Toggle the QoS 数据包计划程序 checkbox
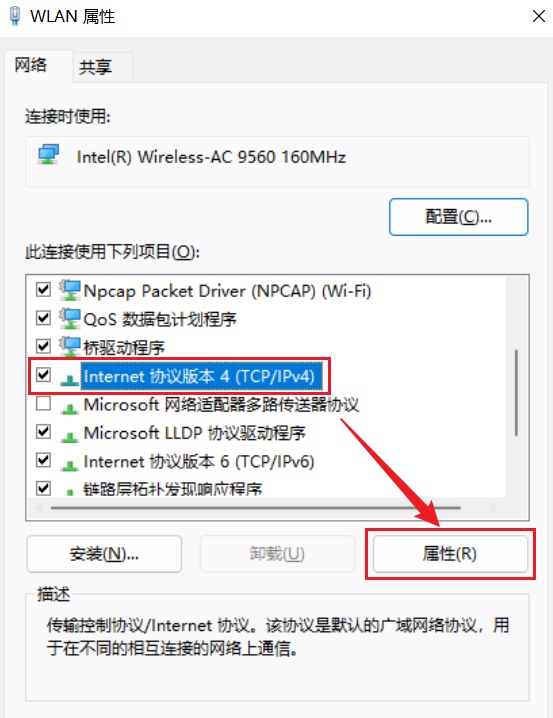Screen dimensions: 553x718 point(43,318)
